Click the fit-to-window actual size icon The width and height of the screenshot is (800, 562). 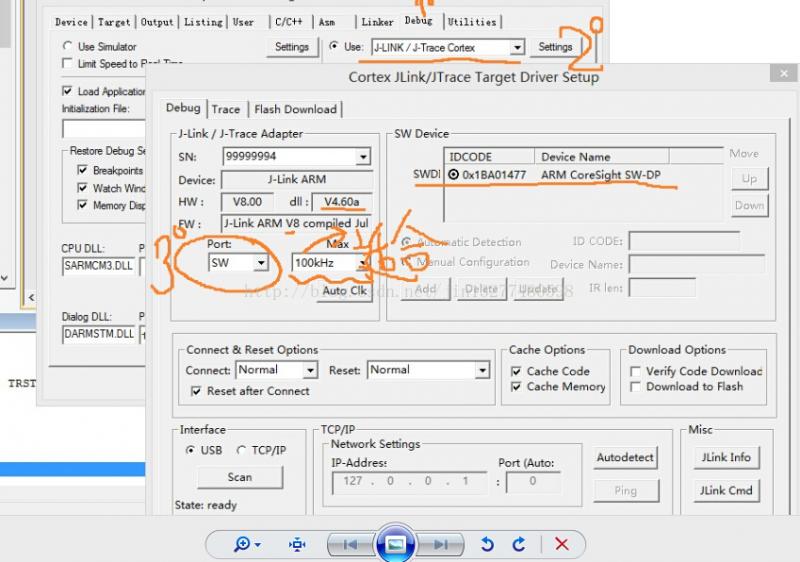(297, 544)
